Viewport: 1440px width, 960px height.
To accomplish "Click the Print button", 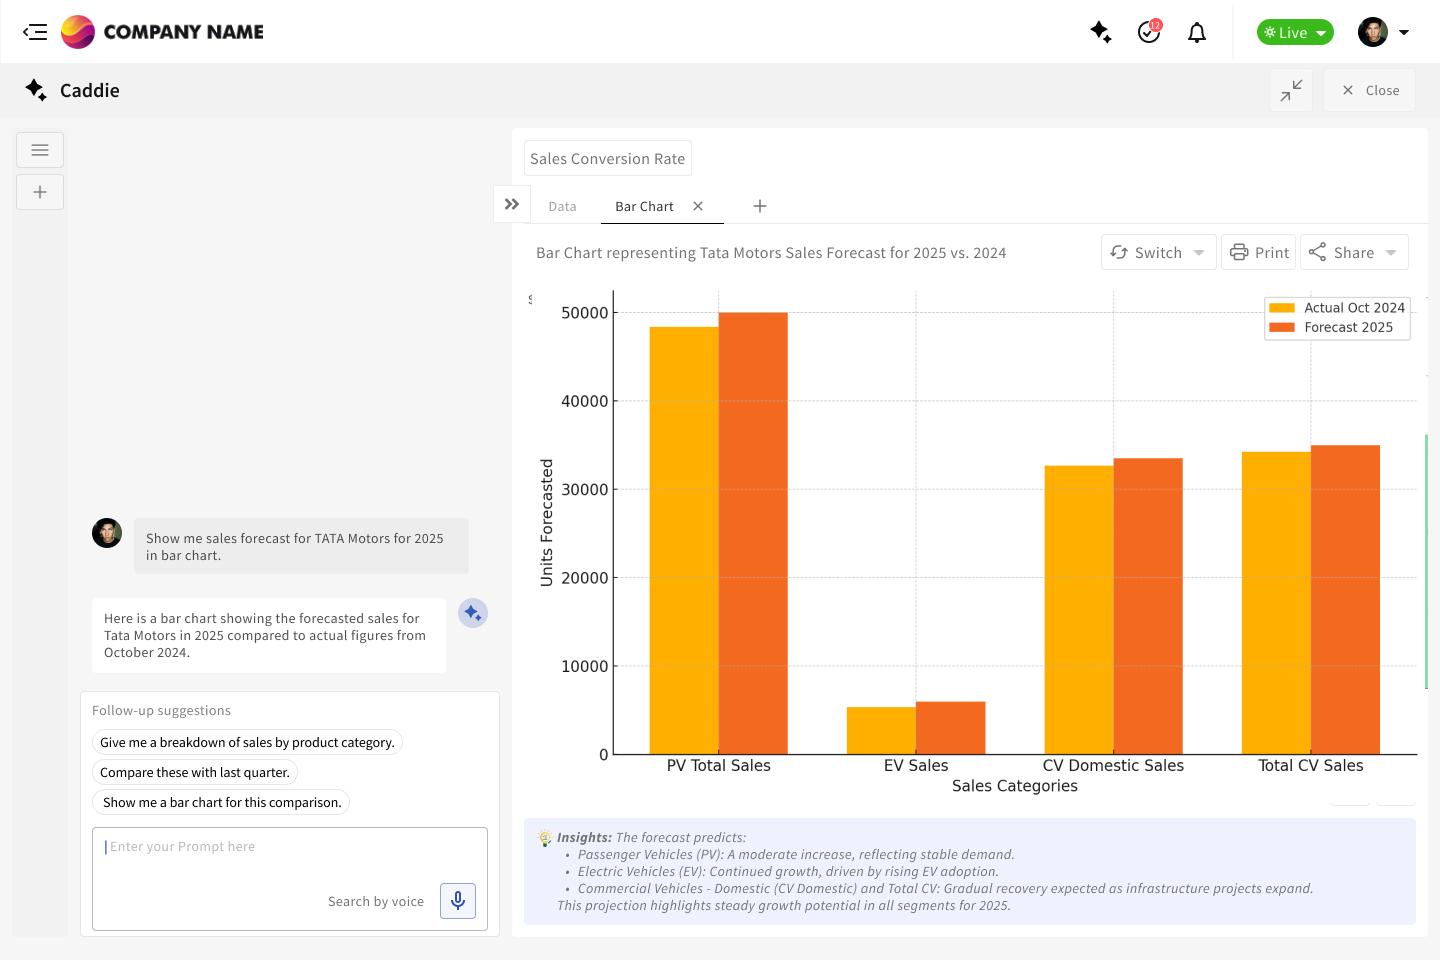I will [1259, 253].
